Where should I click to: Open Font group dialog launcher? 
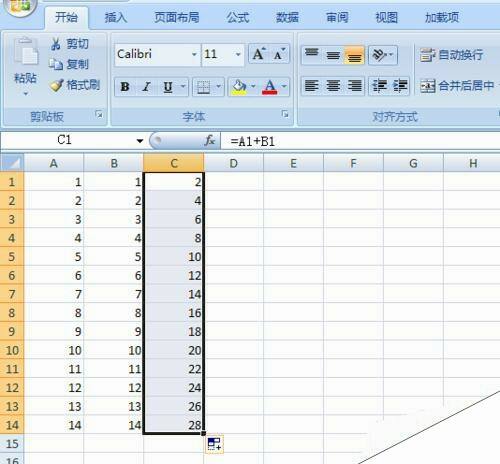tap(285, 114)
